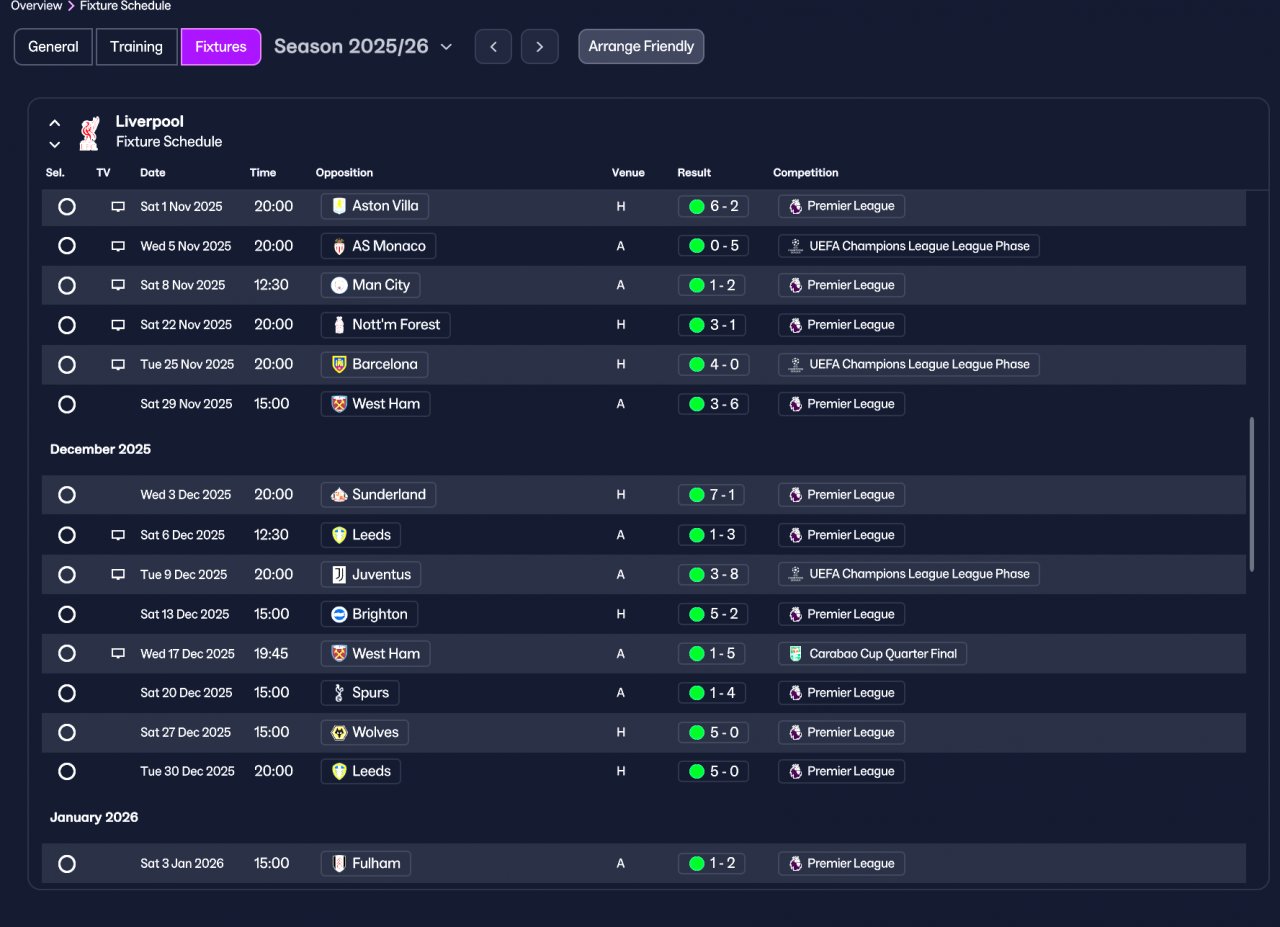Click Wolves club badge
The image size is (1280, 927).
click(339, 732)
